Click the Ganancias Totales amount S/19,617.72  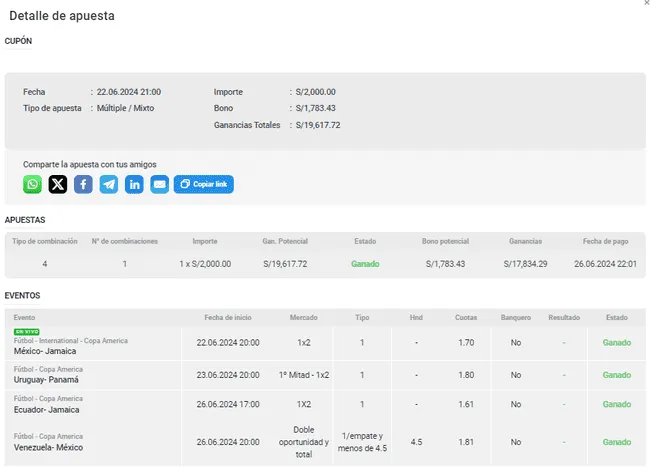tap(318, 125)
